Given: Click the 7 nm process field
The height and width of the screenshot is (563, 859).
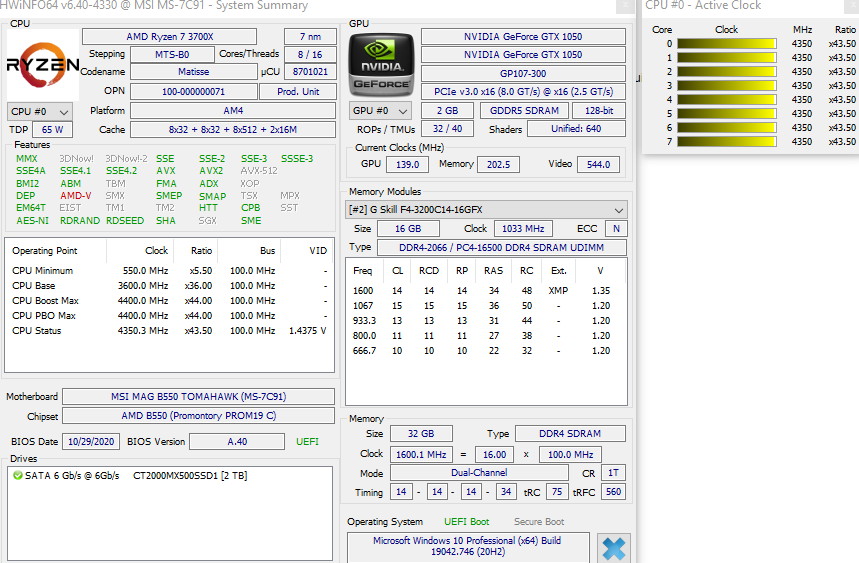Looking at the screenshot, I should [310, 37].
